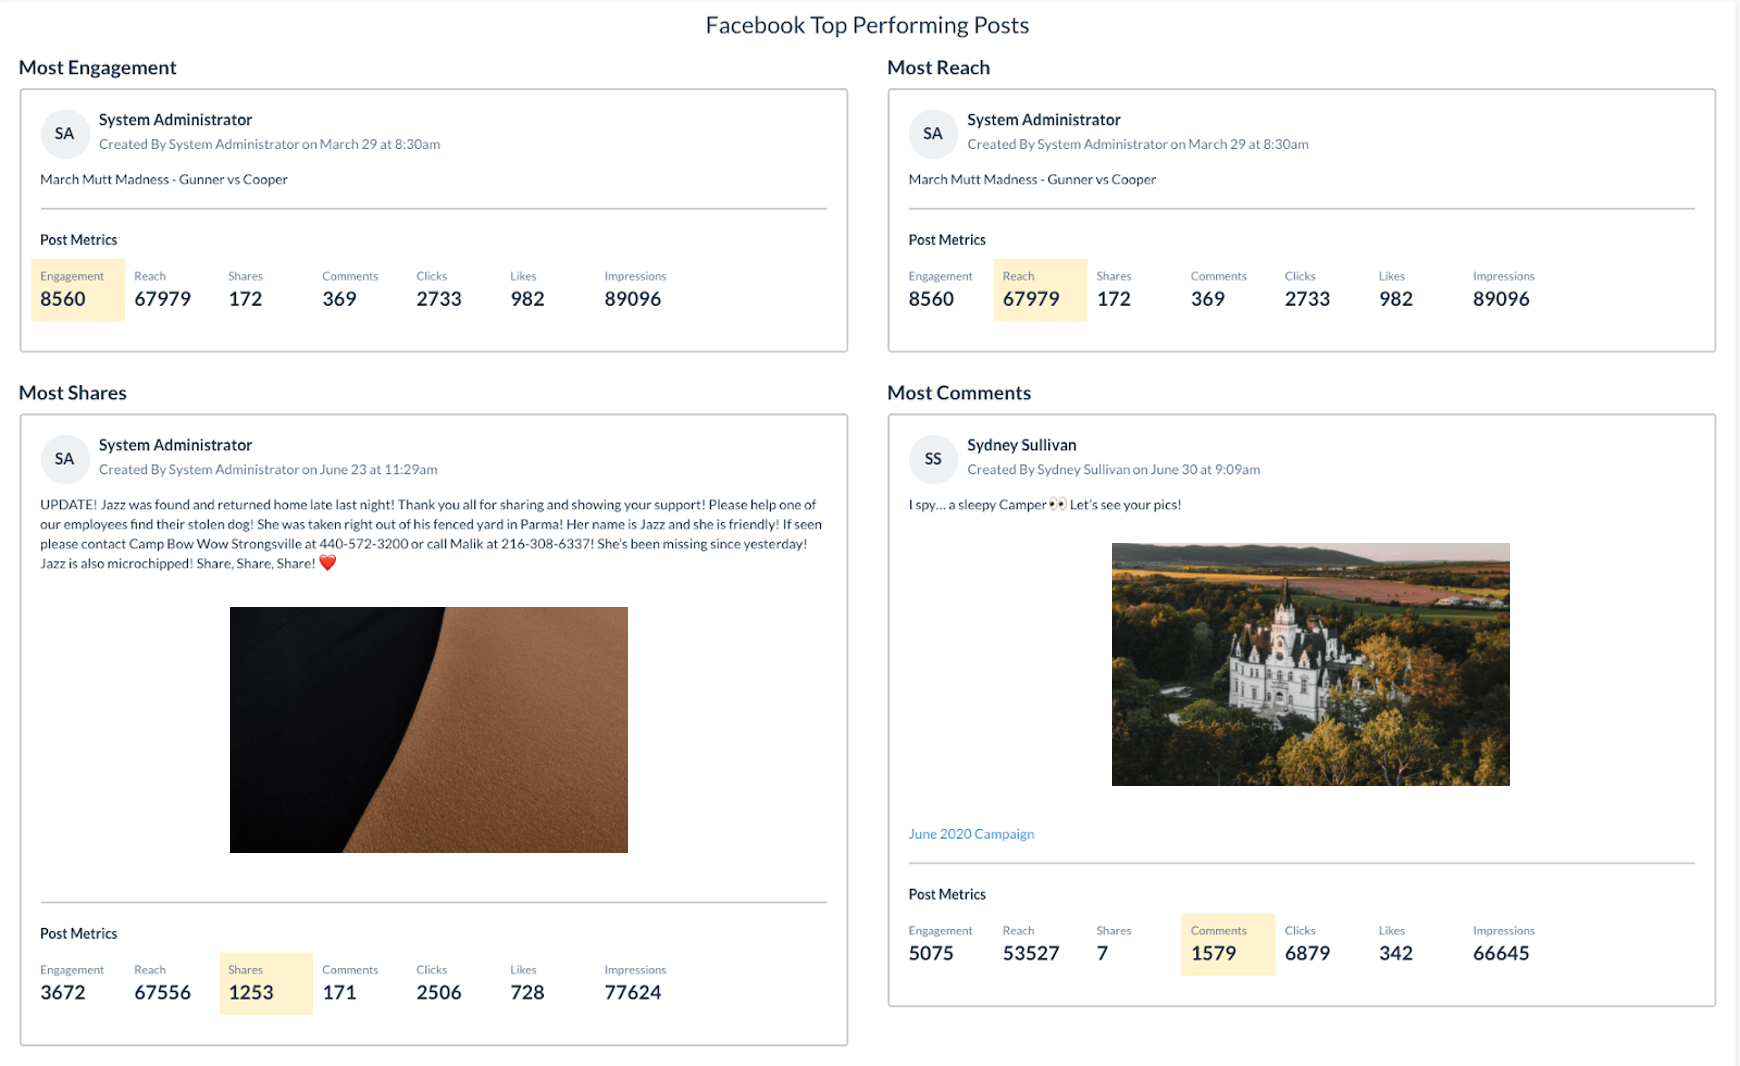Open the June 2020 Campaign link
This screenshot has height=1066, width=1740.
click(970, 833)
